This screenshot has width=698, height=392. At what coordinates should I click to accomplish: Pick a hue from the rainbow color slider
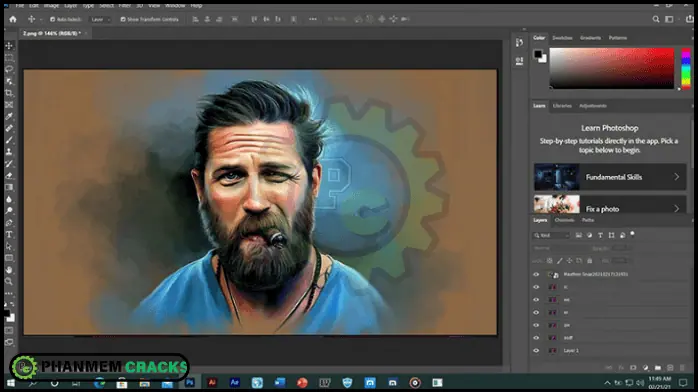pyautogui.click(x=686, y=69)
